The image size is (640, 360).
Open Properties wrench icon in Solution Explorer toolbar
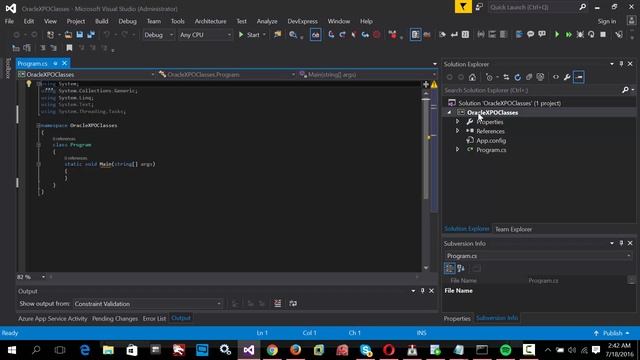coord(567,77)
